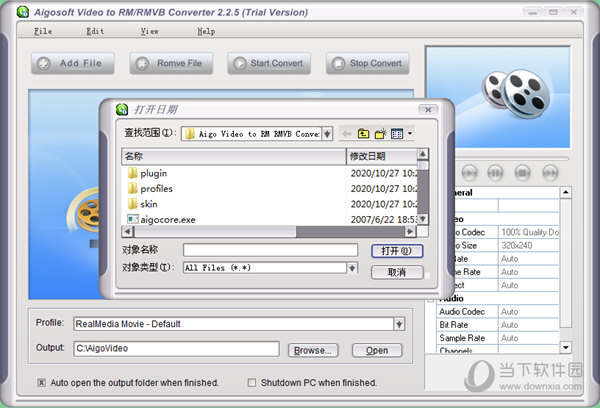The width and height of the screenshot is (600, 408).
Task: Click horizontal scroll left arrow in dialog
Action: pos(127,231)
